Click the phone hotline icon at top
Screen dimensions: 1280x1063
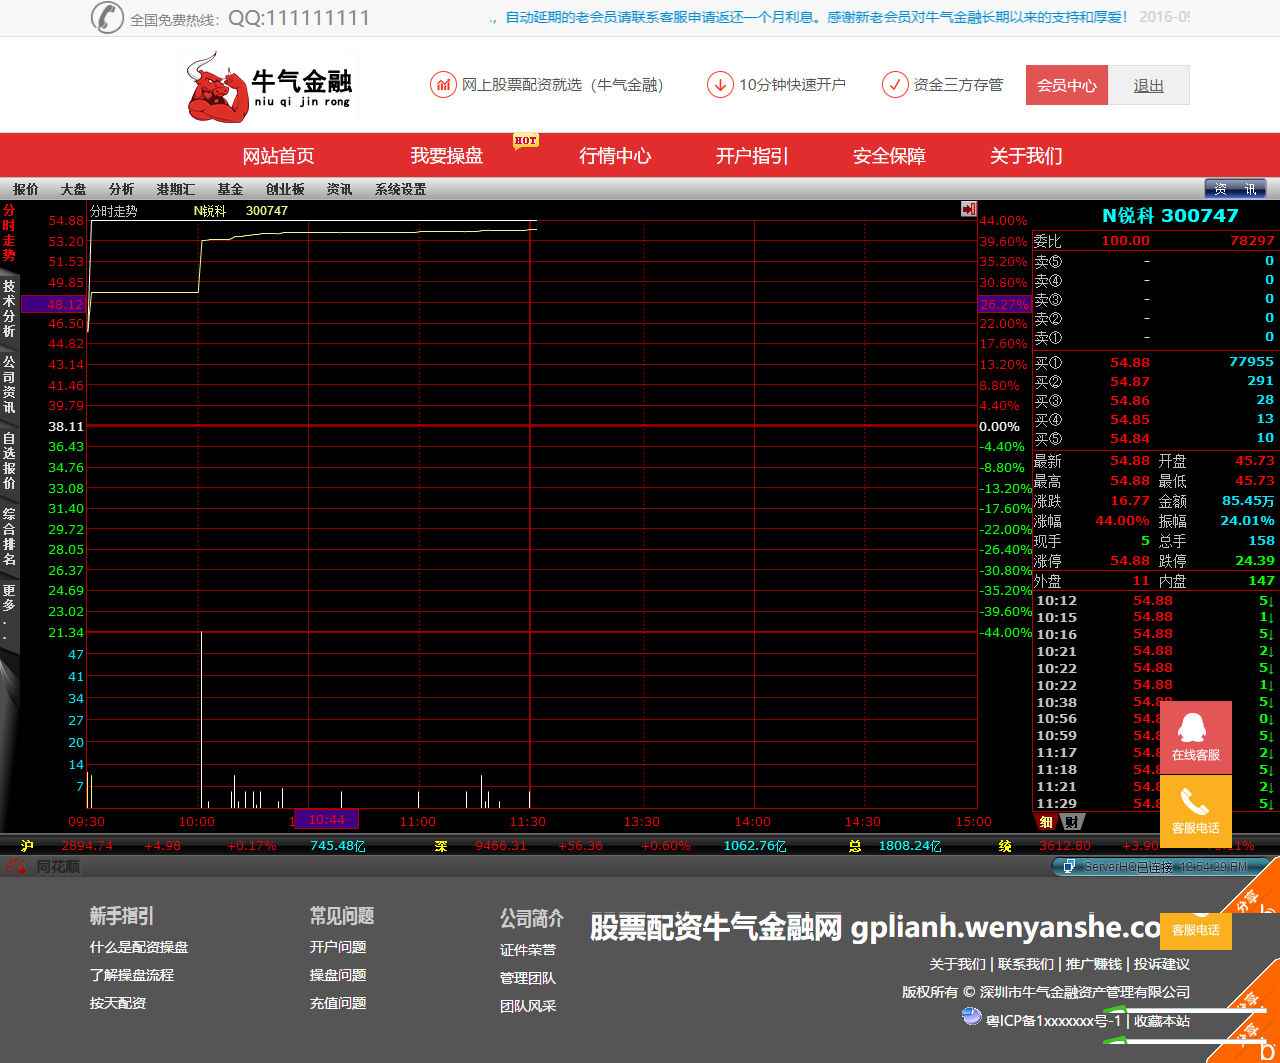pos(107,17)
